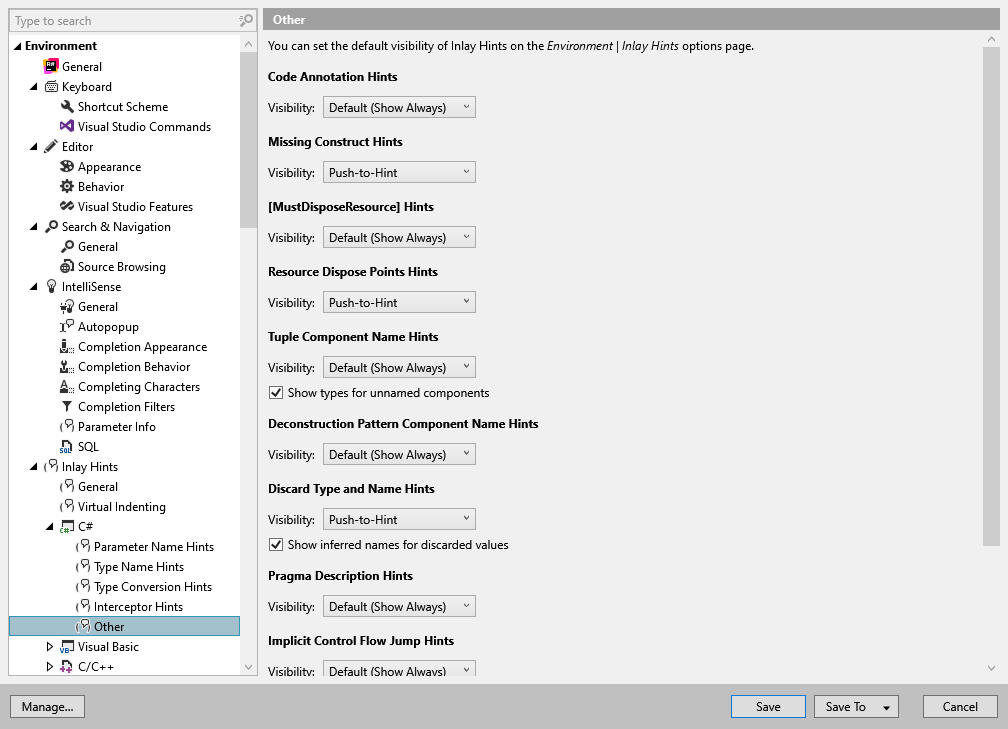
Task: Click the Inlay Hints icon
Action: coord(51,467)
